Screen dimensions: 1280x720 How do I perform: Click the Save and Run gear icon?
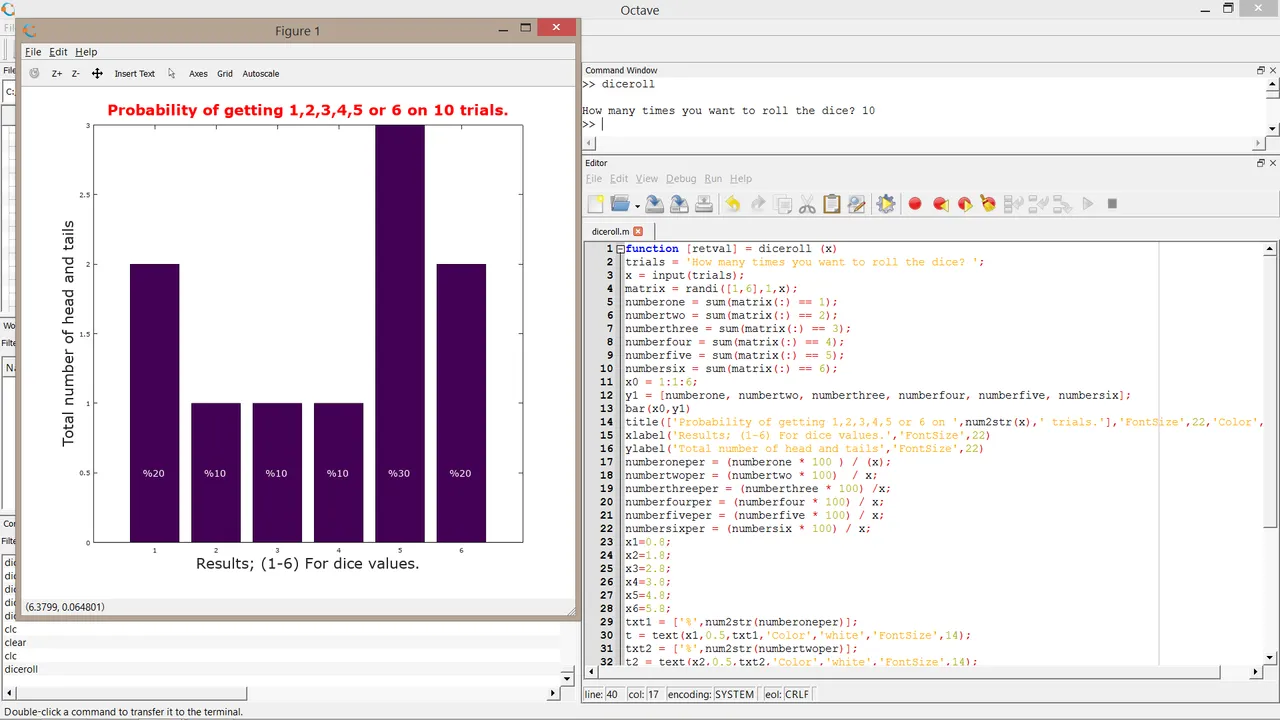tap(885, 204)
